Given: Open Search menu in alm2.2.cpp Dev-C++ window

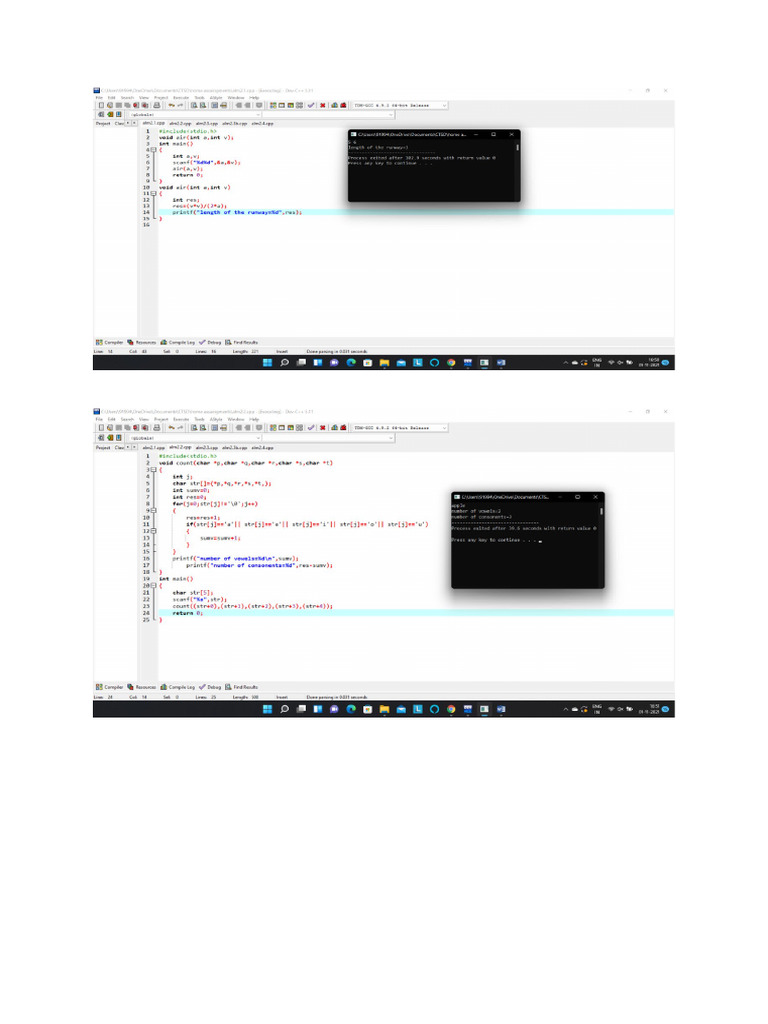Looking at the screenshot, I should pos(127,419).
